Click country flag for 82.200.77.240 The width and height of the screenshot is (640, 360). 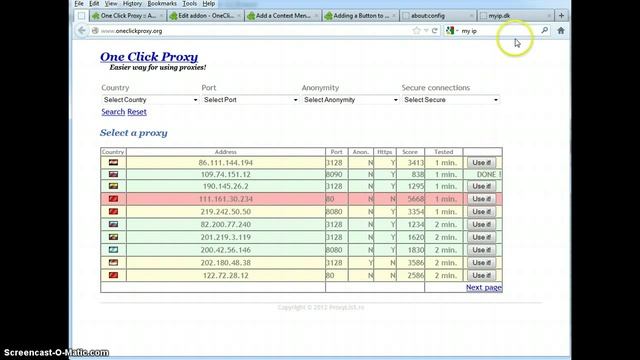113,224
